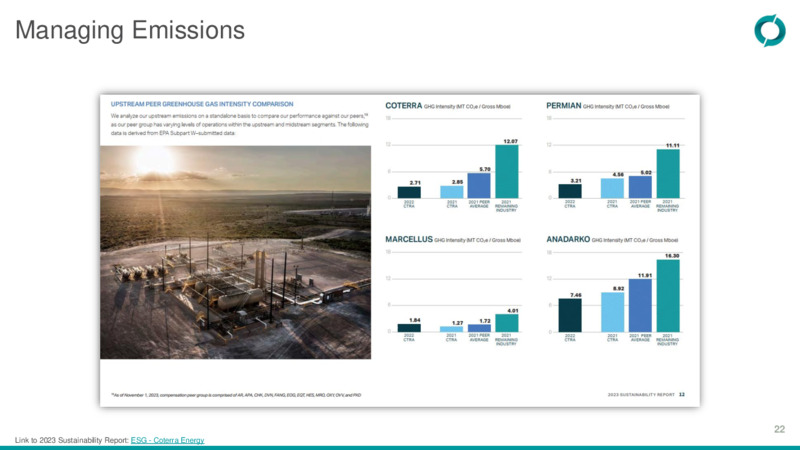Click the compensation peer group footnote
The width and height of the screenshot is (800, 450).
(236, 395)
